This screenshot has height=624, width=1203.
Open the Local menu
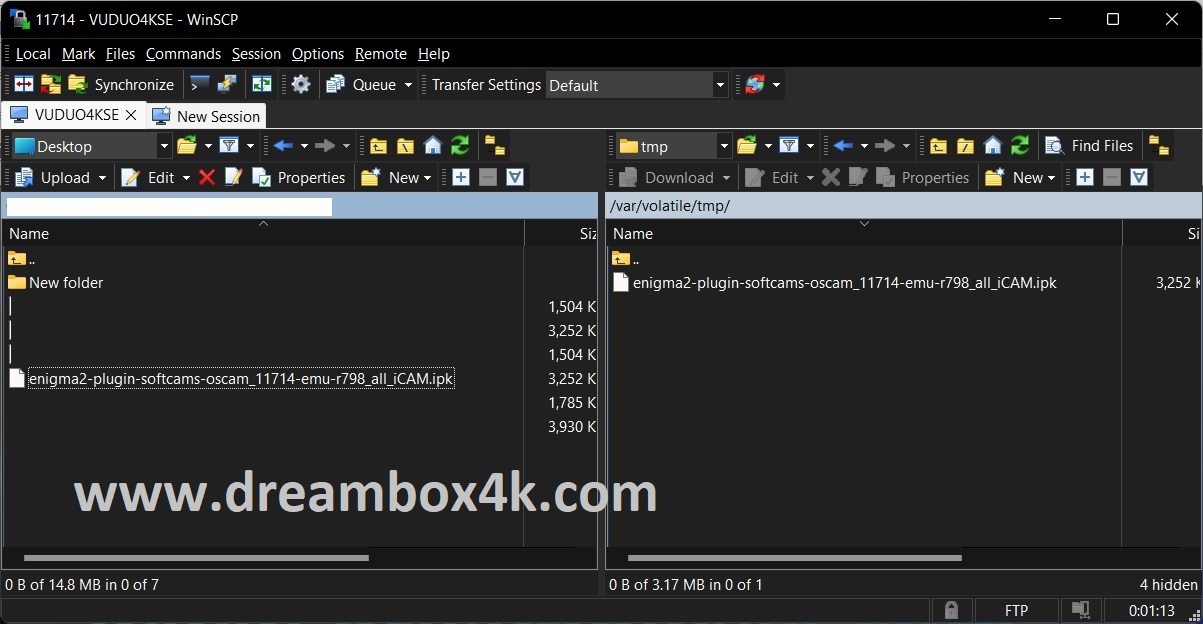[33, 54]
